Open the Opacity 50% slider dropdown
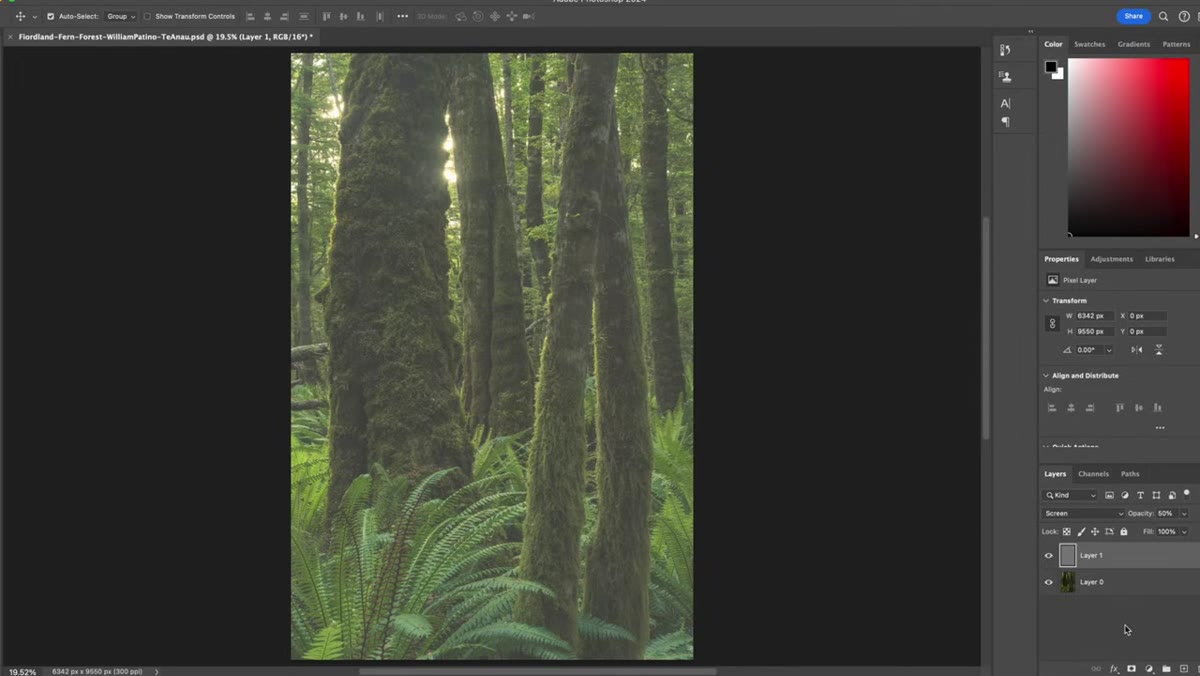Image resolution: width=1200 pixels, height=676 pixels. (1184, 513)
